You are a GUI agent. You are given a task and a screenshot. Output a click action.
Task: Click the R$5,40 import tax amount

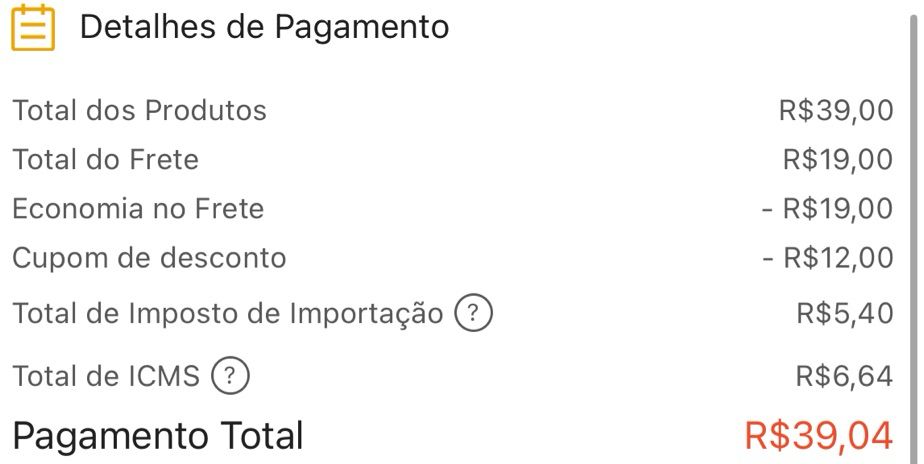coord(844,314)
